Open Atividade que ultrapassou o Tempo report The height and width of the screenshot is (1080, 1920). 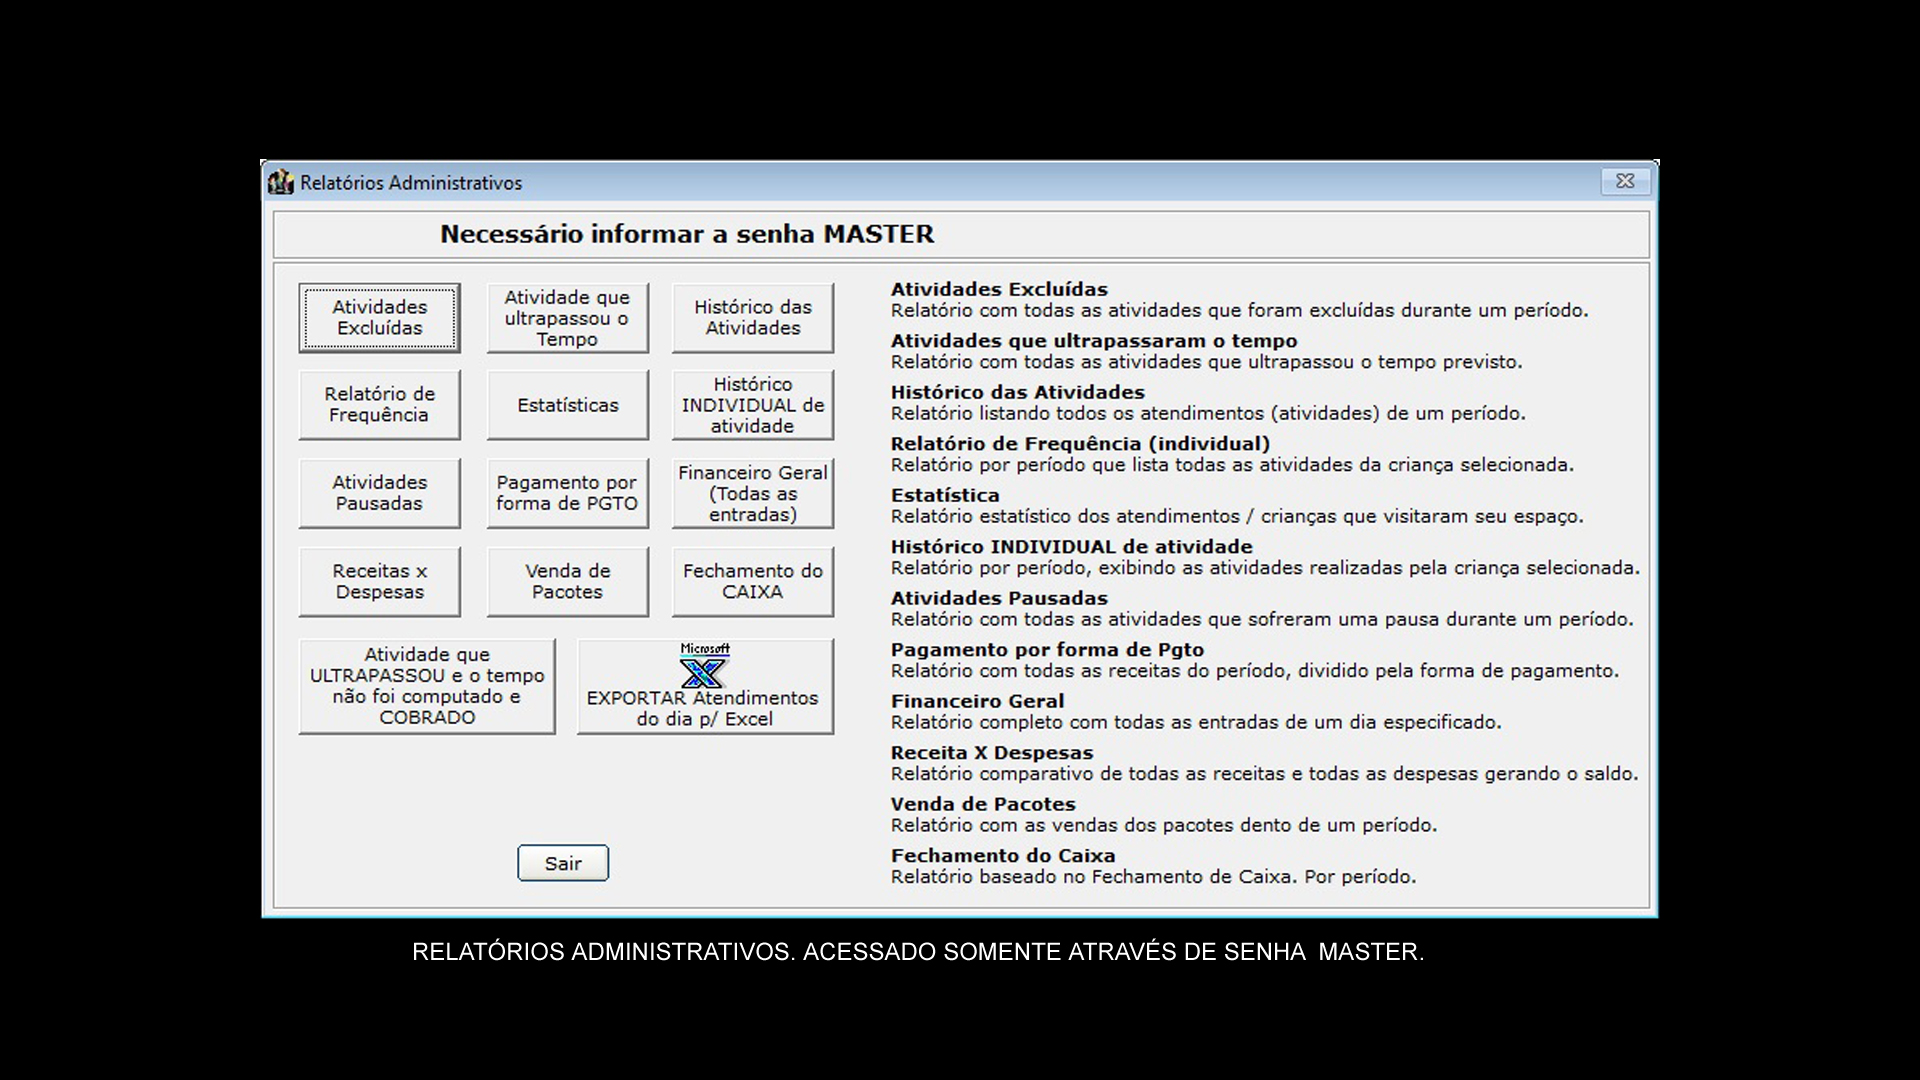pos(567,318)
